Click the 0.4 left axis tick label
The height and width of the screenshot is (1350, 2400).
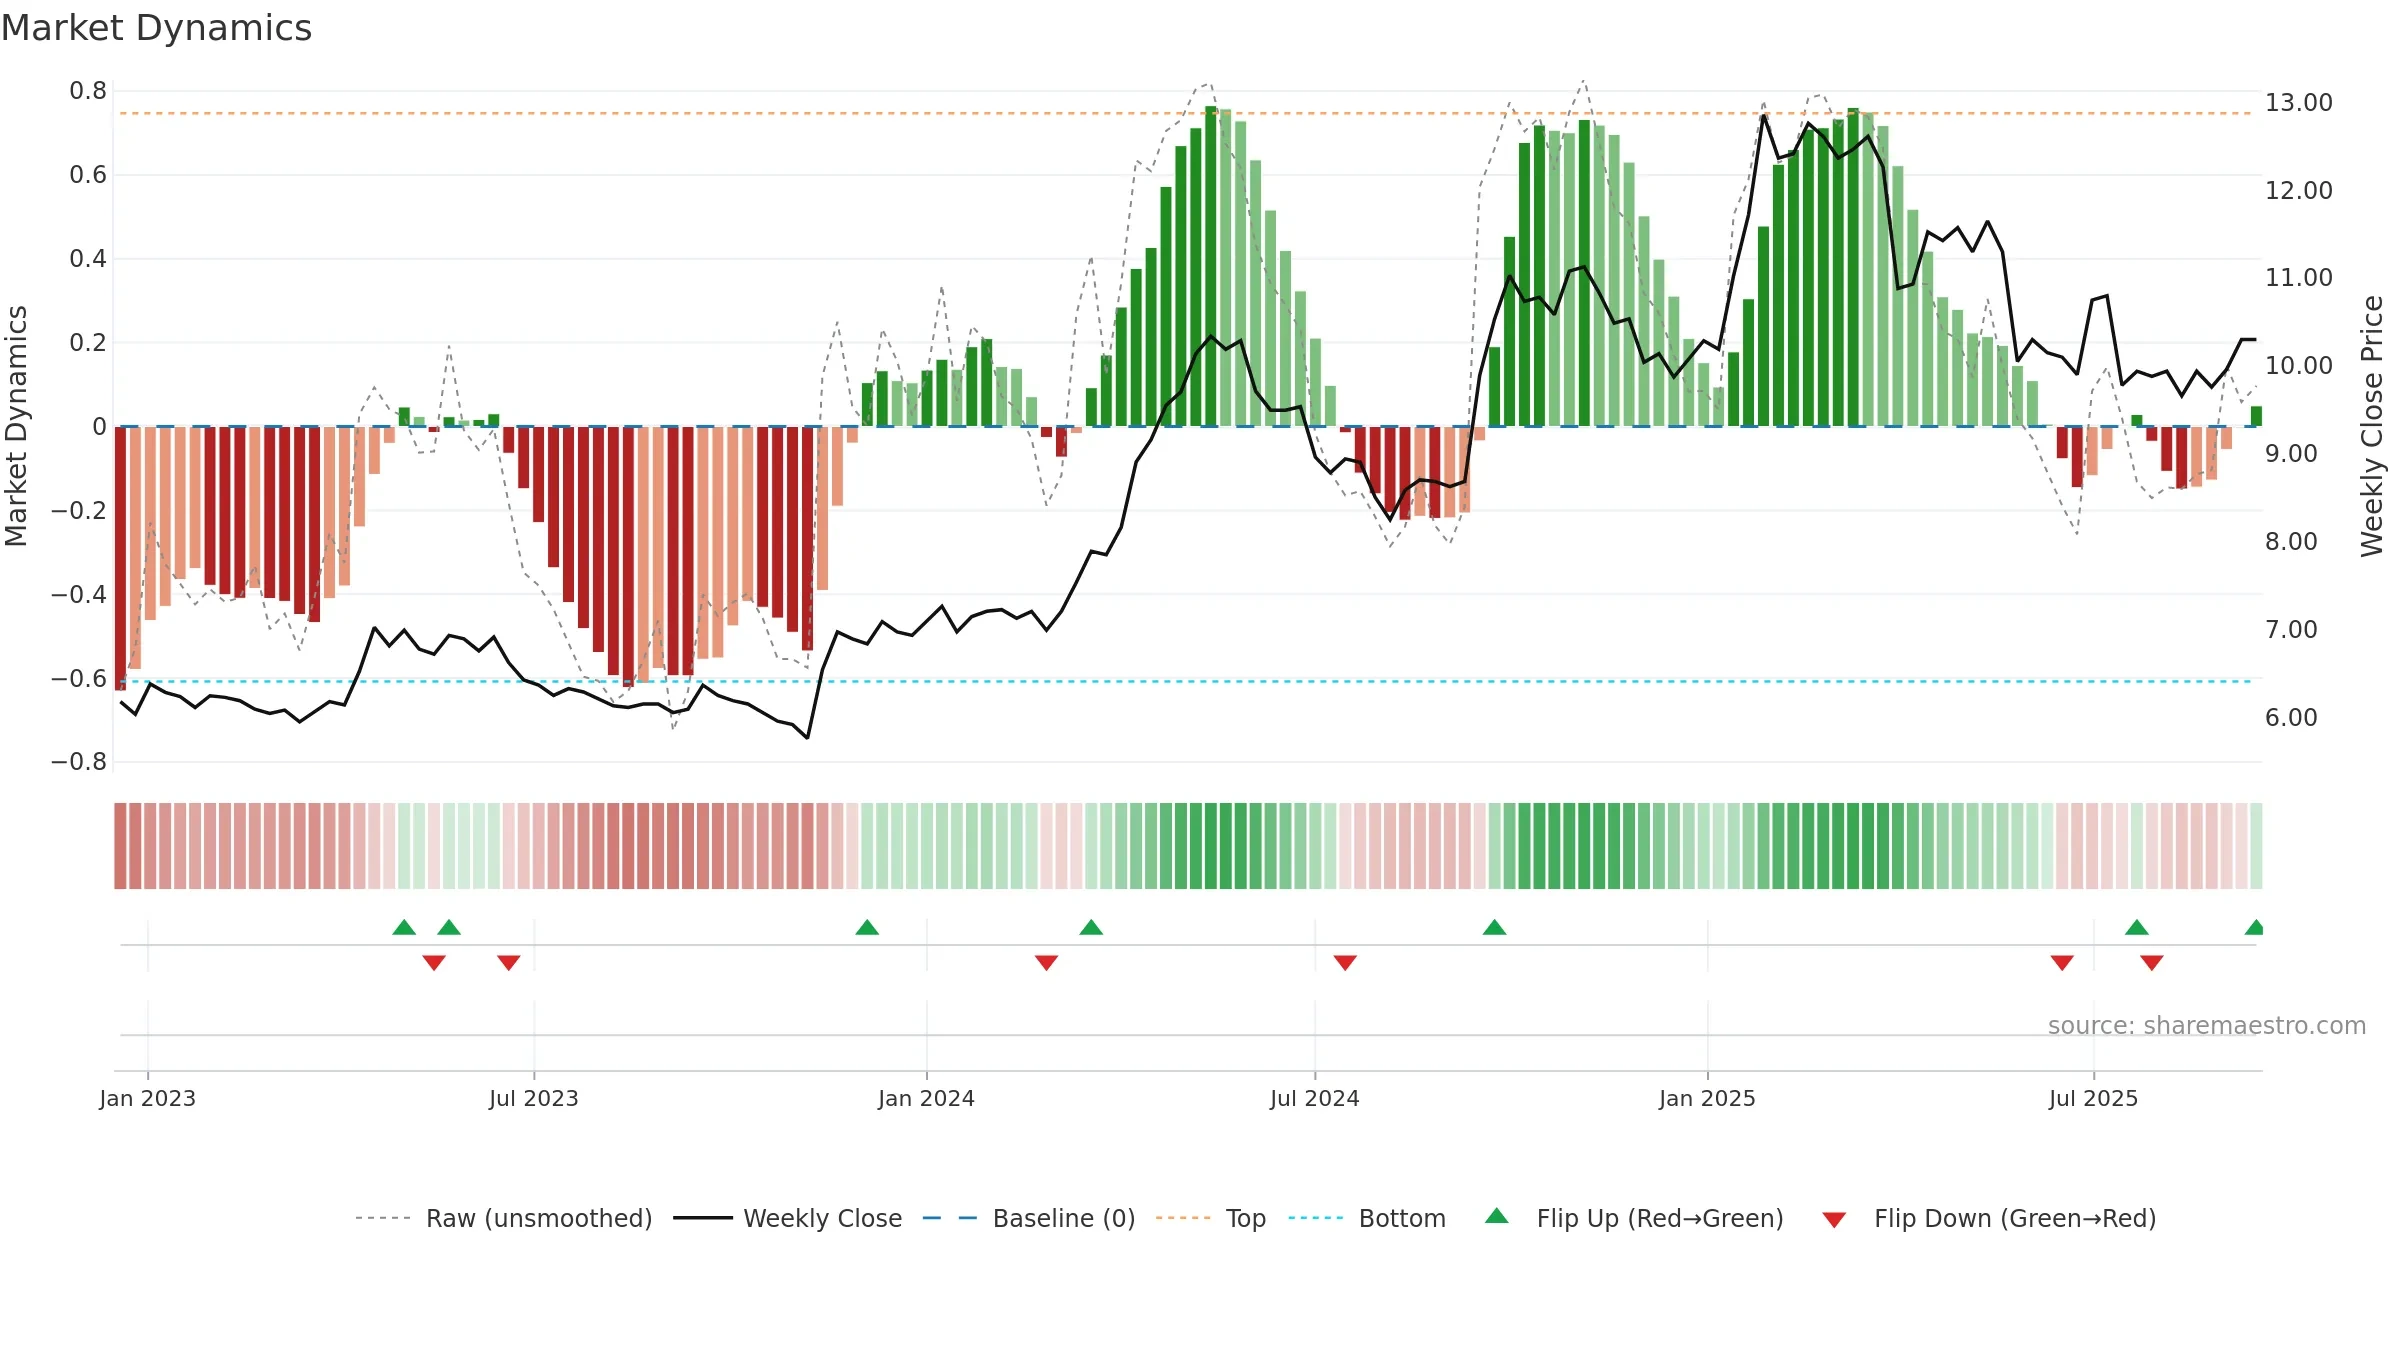coord(88,259)
